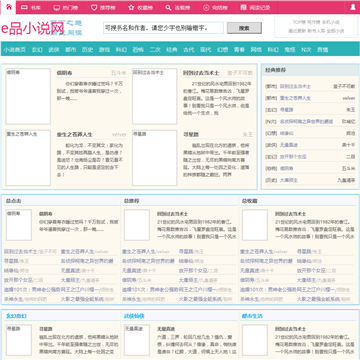Open the 无量真途 cover under 武侠仙侠
This screenshot has height=360, width=360.
coord(137,340)
